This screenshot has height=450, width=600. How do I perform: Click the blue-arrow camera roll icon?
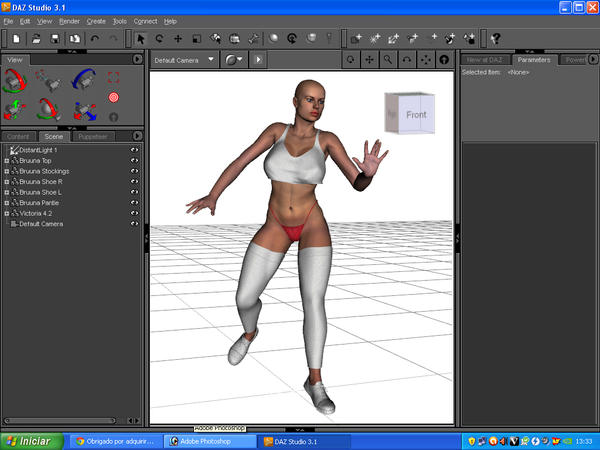(x=84, y=80)
